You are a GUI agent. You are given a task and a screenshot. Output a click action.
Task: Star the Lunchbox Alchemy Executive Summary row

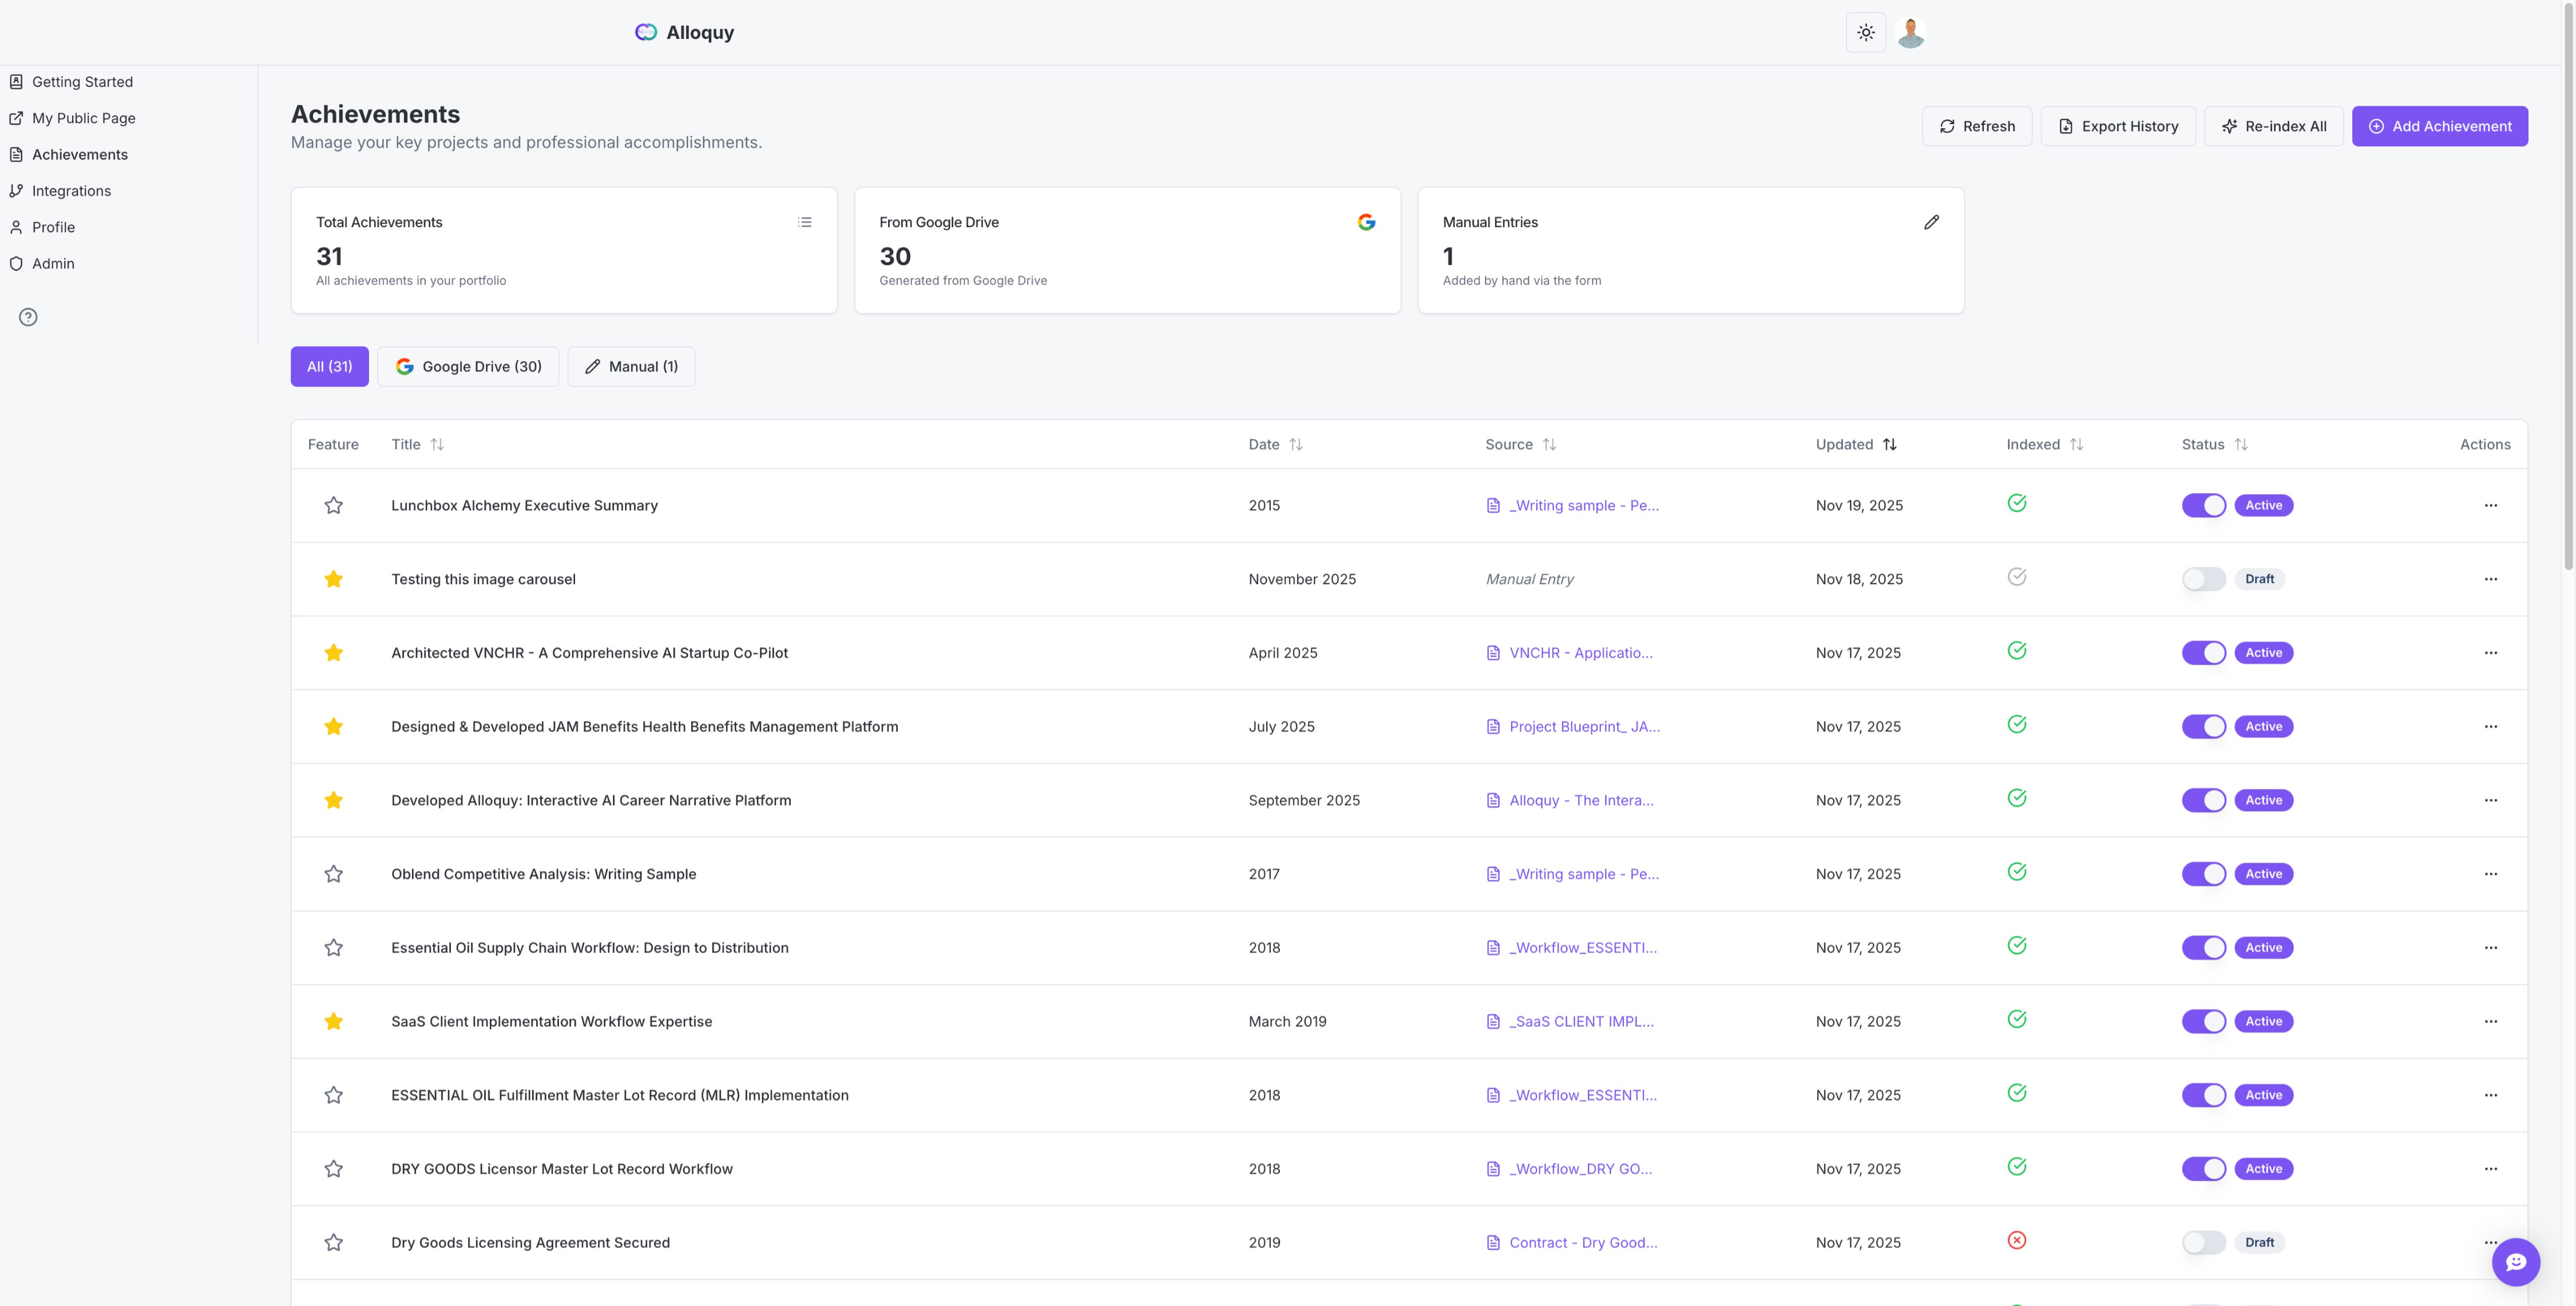tap(334, 505)
